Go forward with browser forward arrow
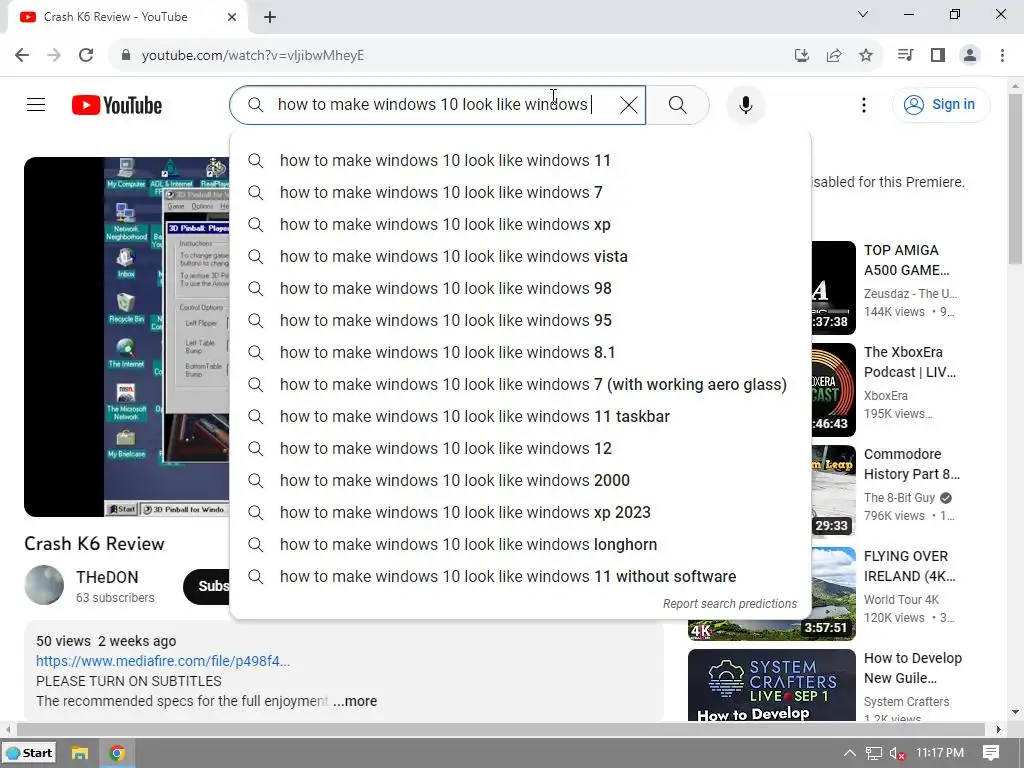Viewport: 1024px width, 768px height. click(x=54, y=55)
